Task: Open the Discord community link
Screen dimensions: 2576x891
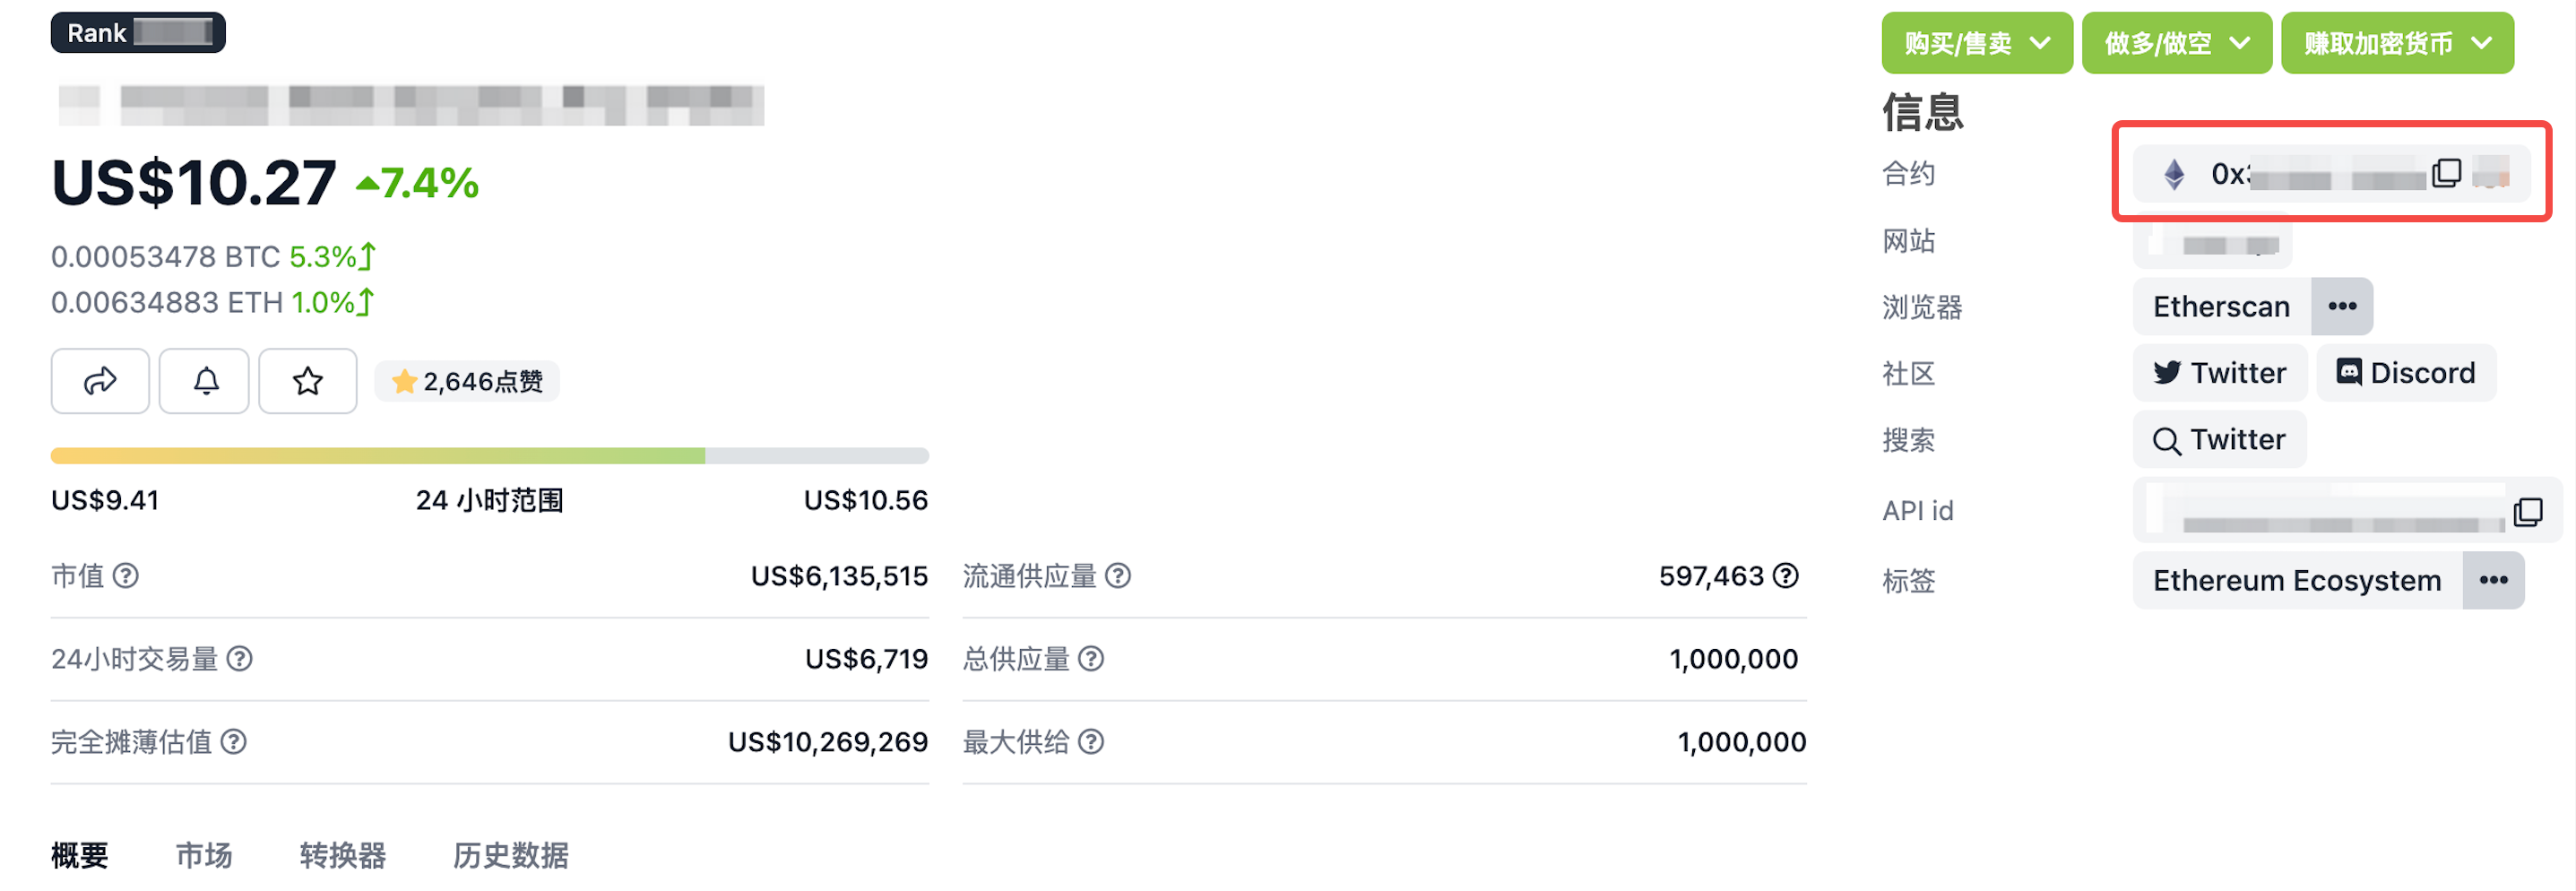Action: 2405,373
